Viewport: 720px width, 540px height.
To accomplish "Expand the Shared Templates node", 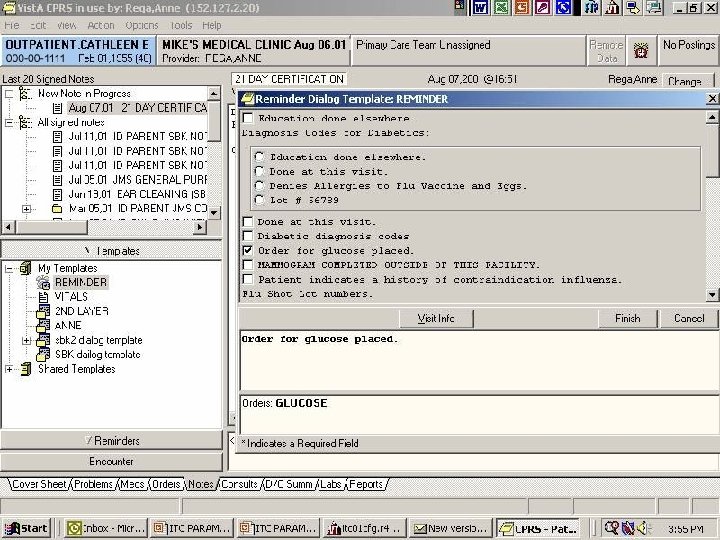I will click(9, 369).
